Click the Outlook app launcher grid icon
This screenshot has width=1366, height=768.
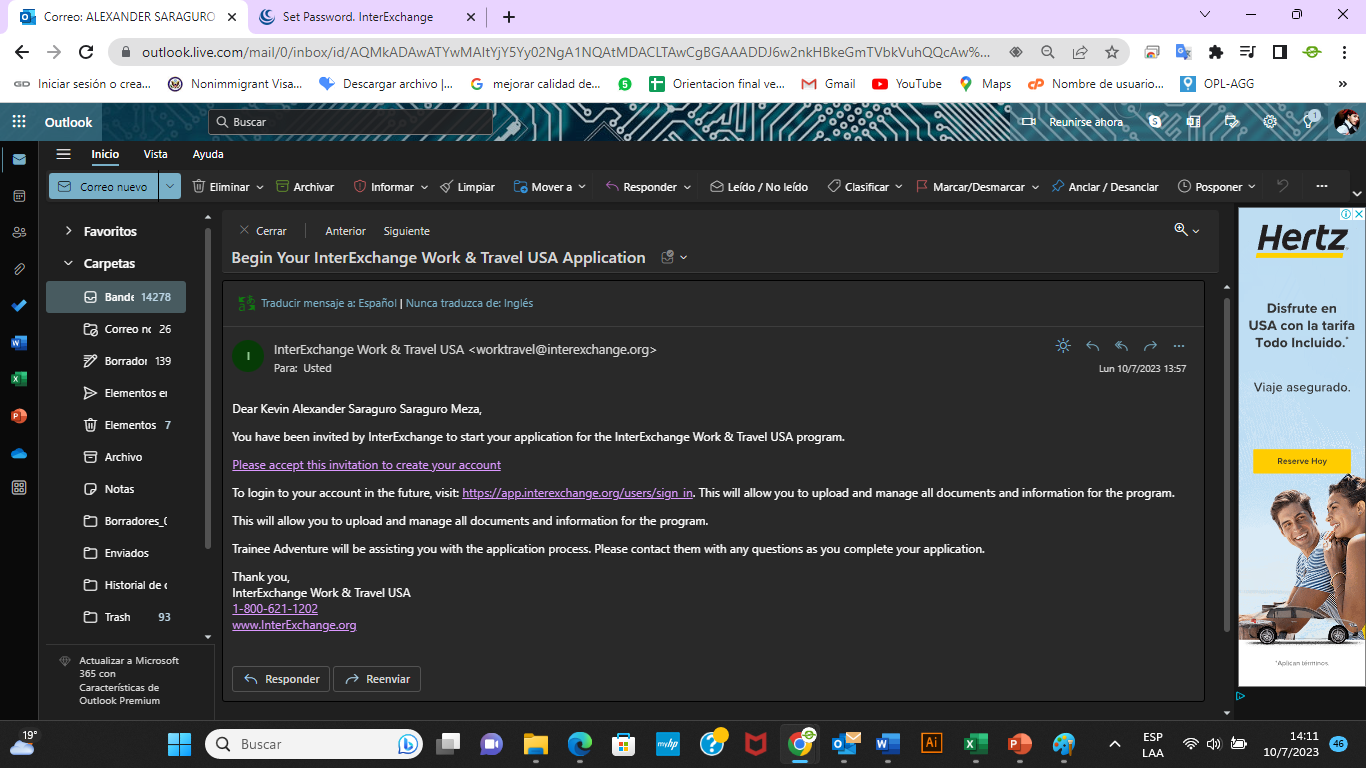click(19, 122)
